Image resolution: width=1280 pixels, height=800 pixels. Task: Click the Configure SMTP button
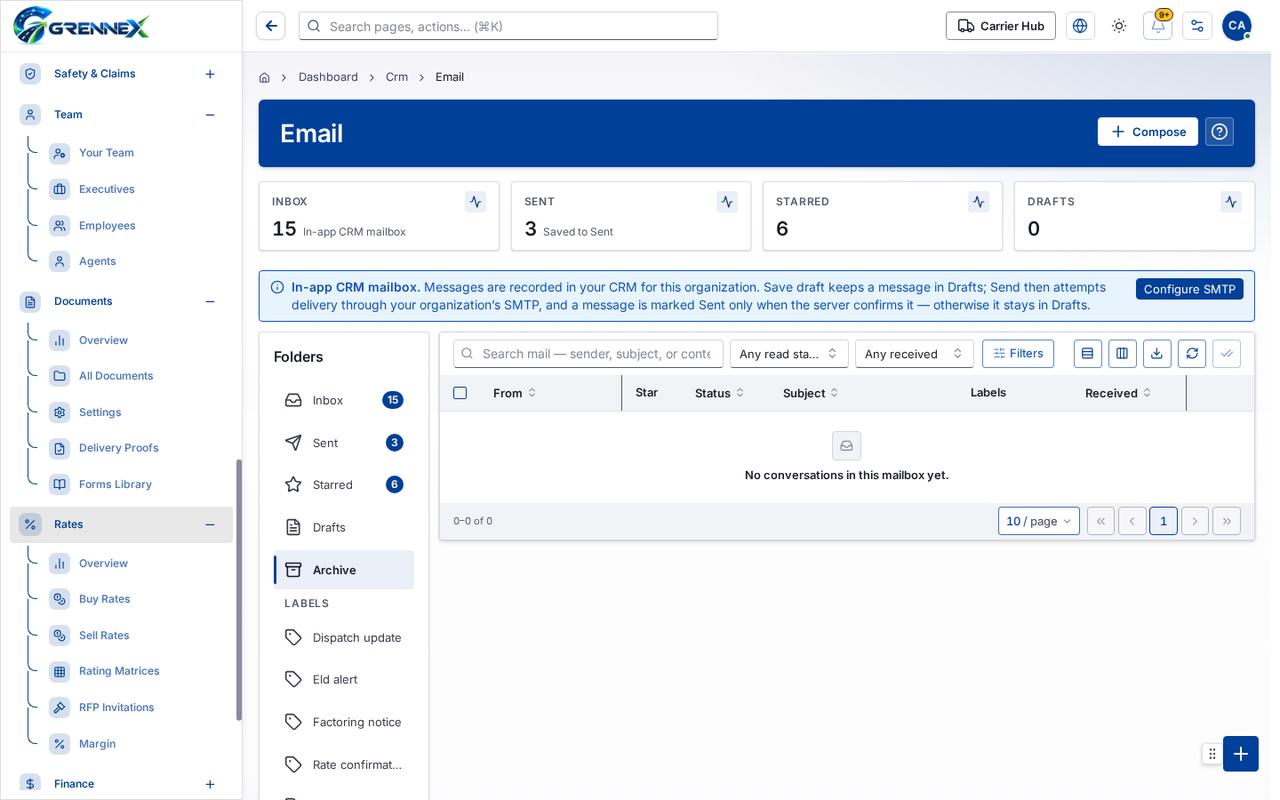pyautogui.click(x=1190, y=289)
